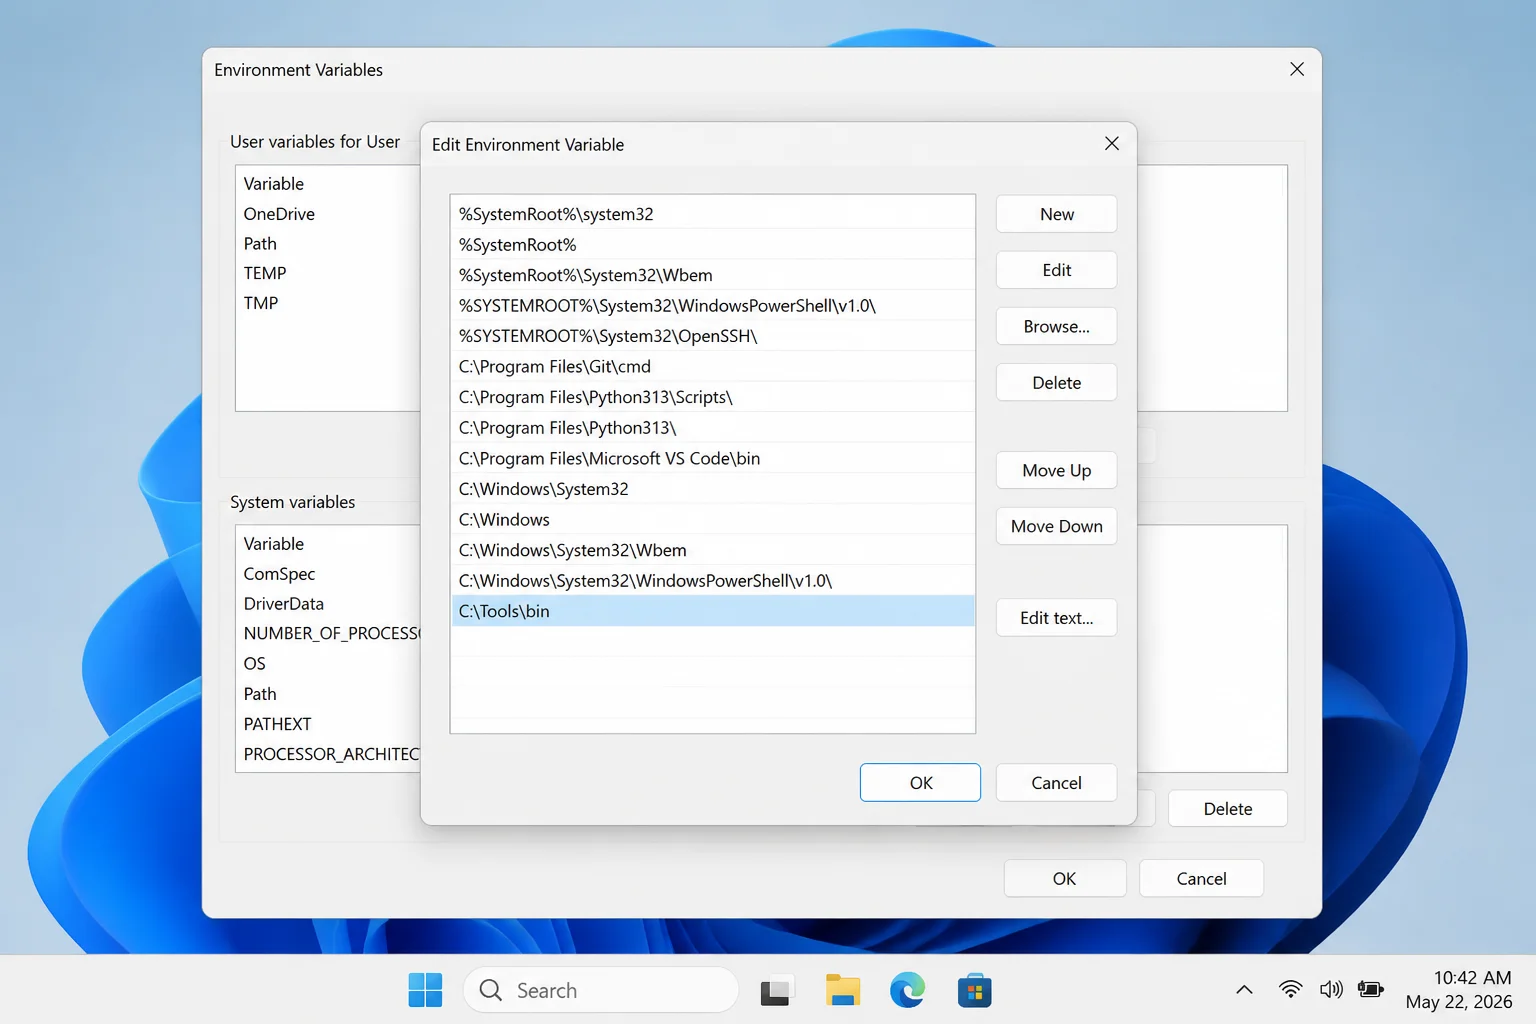The image size is (1536, 1024).
Task: Open Microsoft Store from the taskbar
Action: [x=974, y=990]
